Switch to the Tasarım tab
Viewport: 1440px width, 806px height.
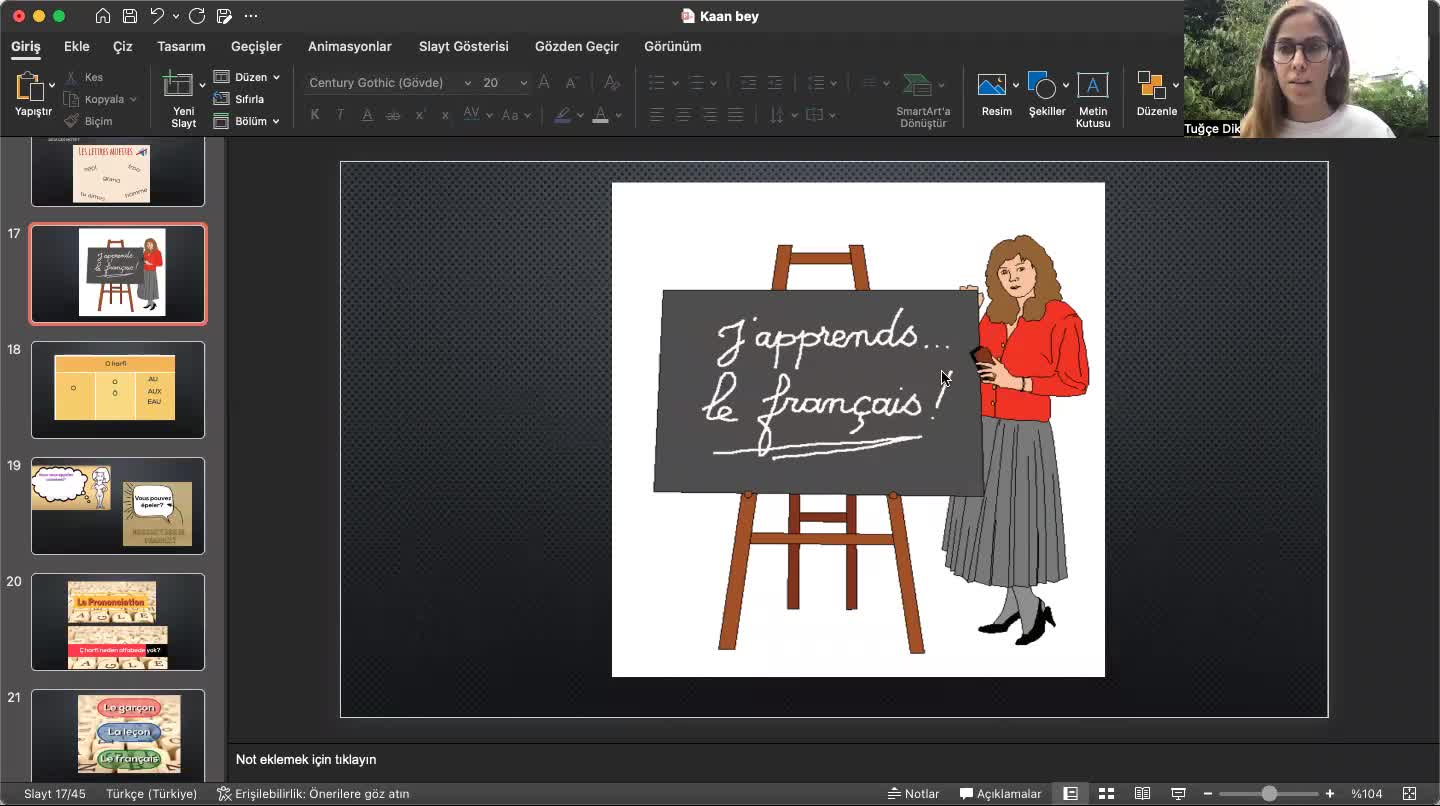(x=181, y=46)
